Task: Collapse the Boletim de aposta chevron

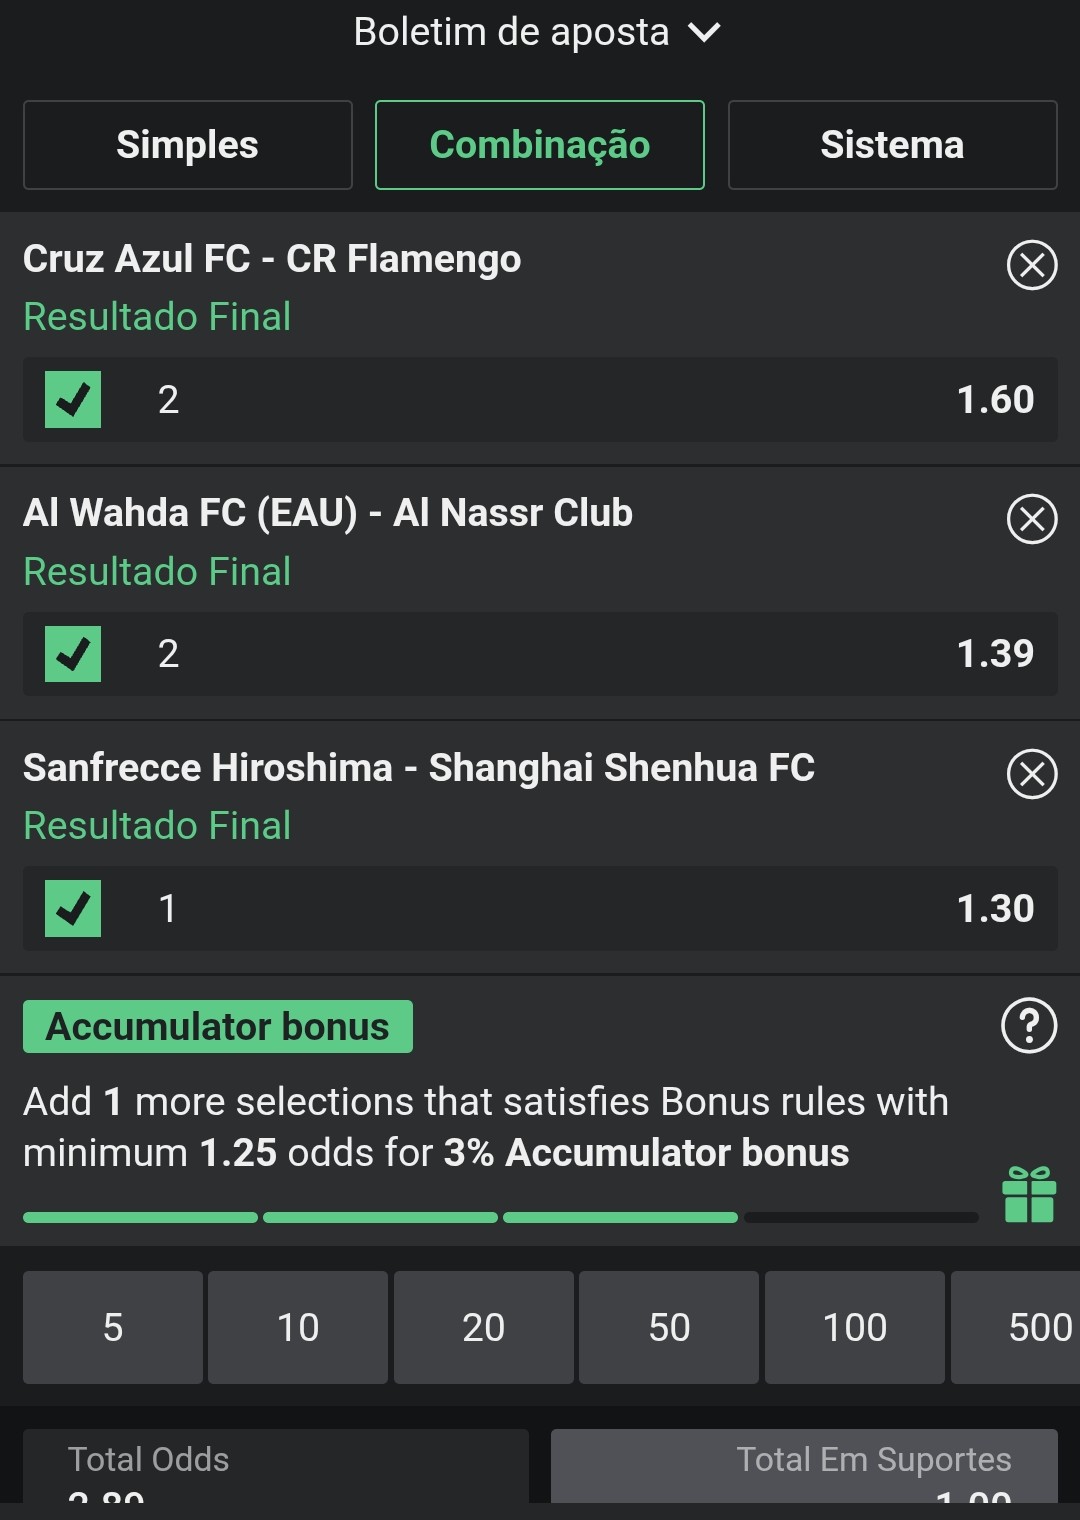Action: point(704,33)
